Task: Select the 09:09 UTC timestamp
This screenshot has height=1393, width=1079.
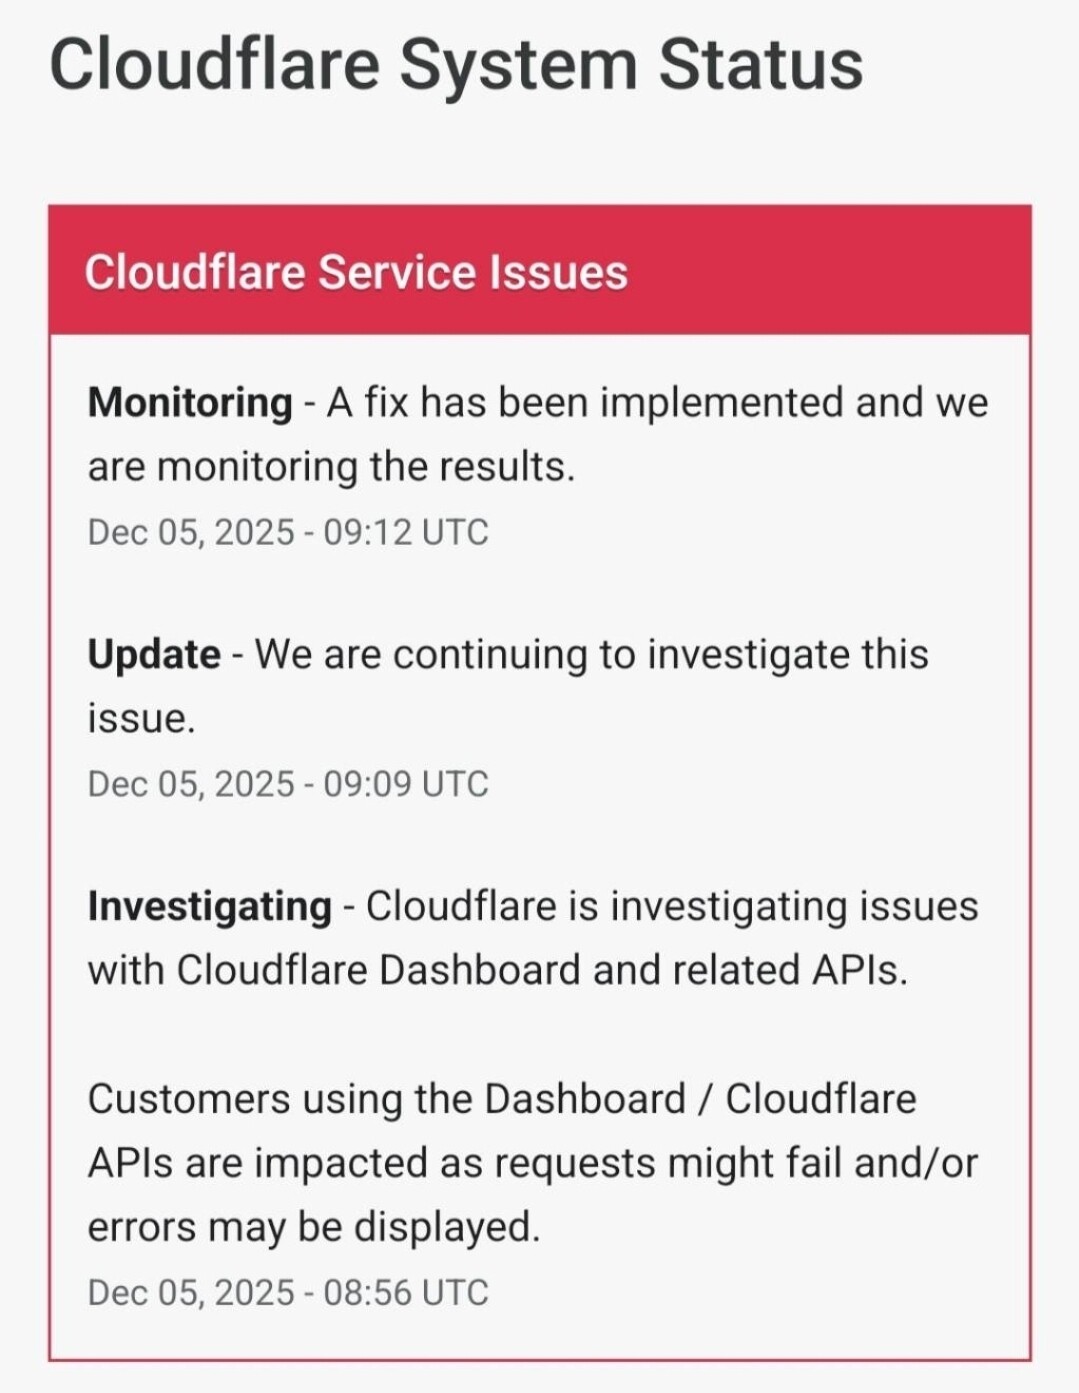Action: pos(288,784)
